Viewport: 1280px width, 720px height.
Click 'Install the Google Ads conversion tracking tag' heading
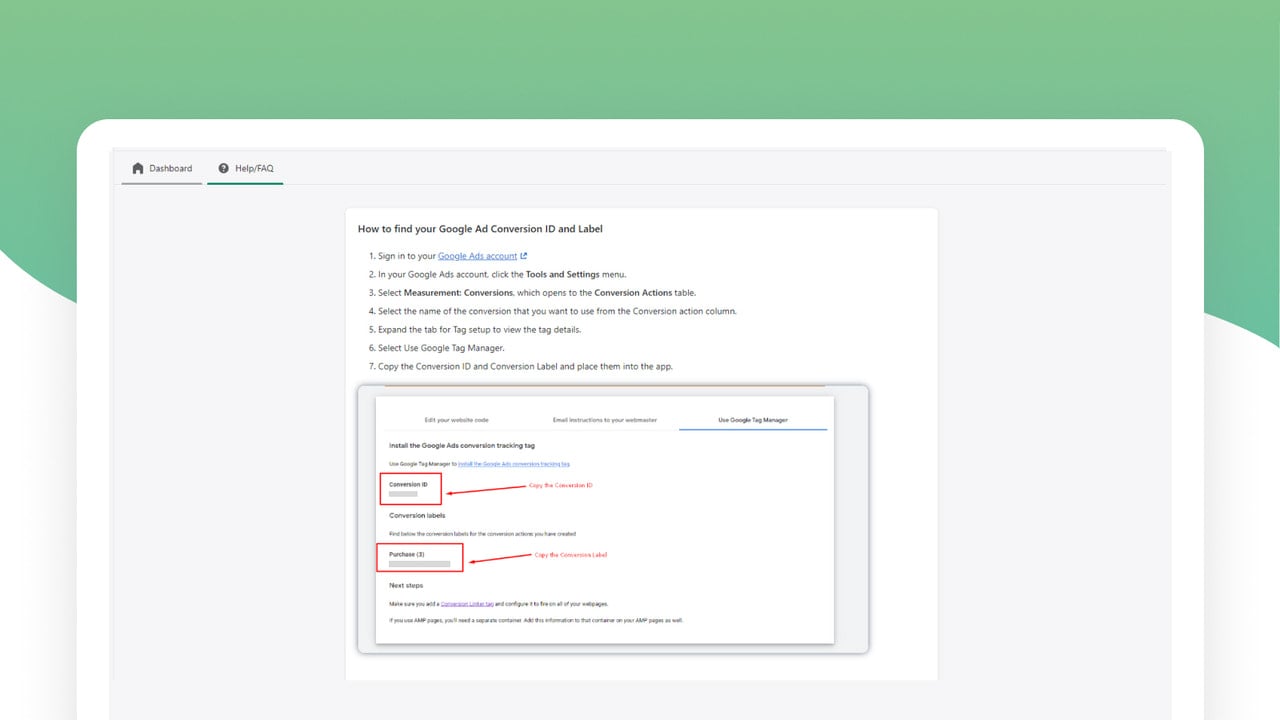(462, 445)
